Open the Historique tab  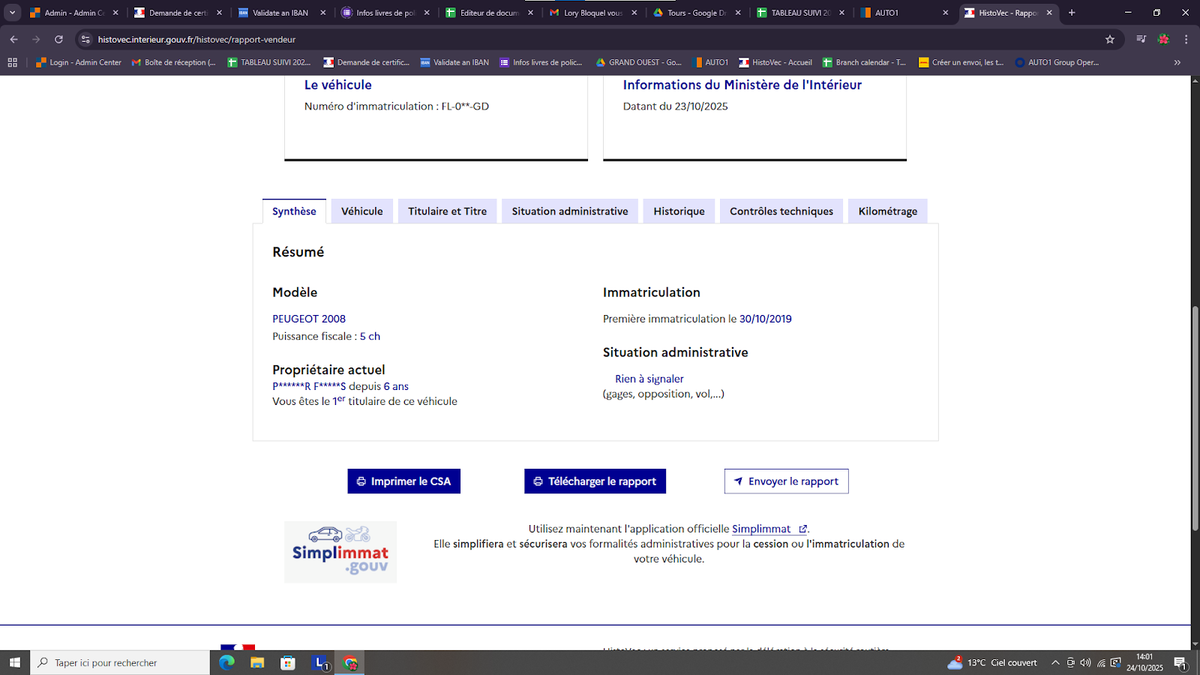[x=679, y=211]
